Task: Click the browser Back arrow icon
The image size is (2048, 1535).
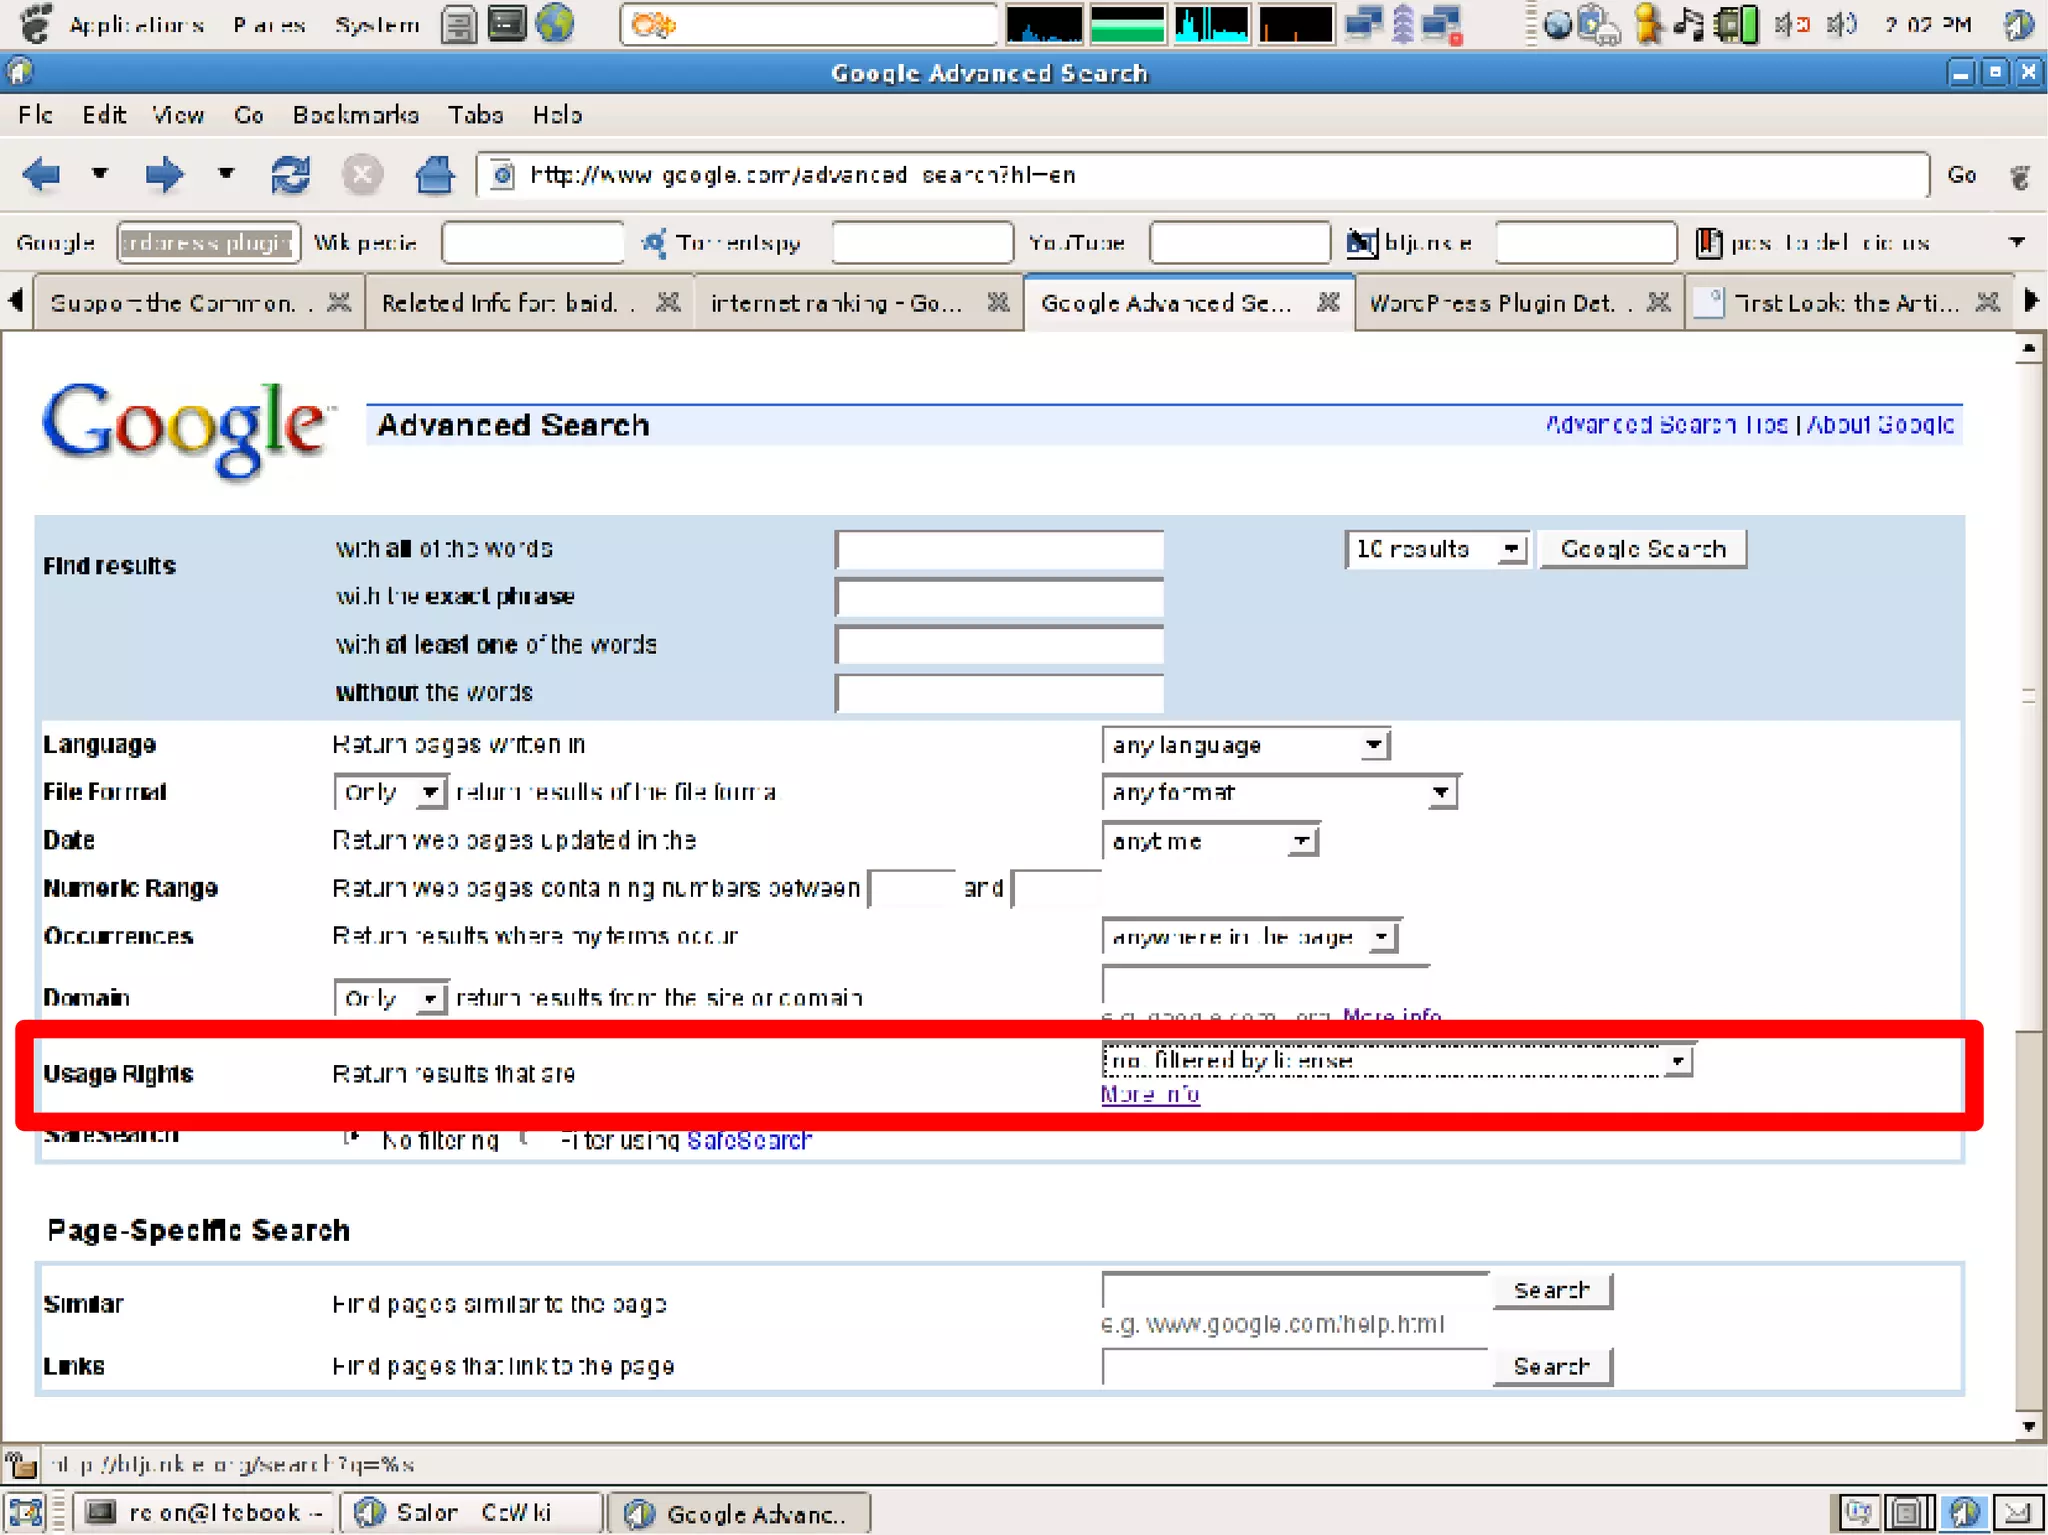Action: click(42, 175)
